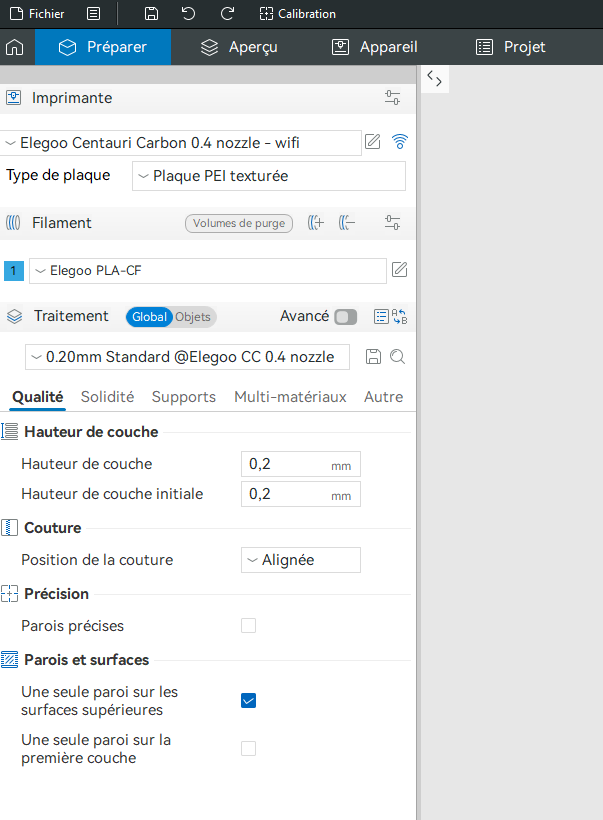Open Position de la couture dropdown
Screen dimensions: 603x820
(x=301, y=560)
